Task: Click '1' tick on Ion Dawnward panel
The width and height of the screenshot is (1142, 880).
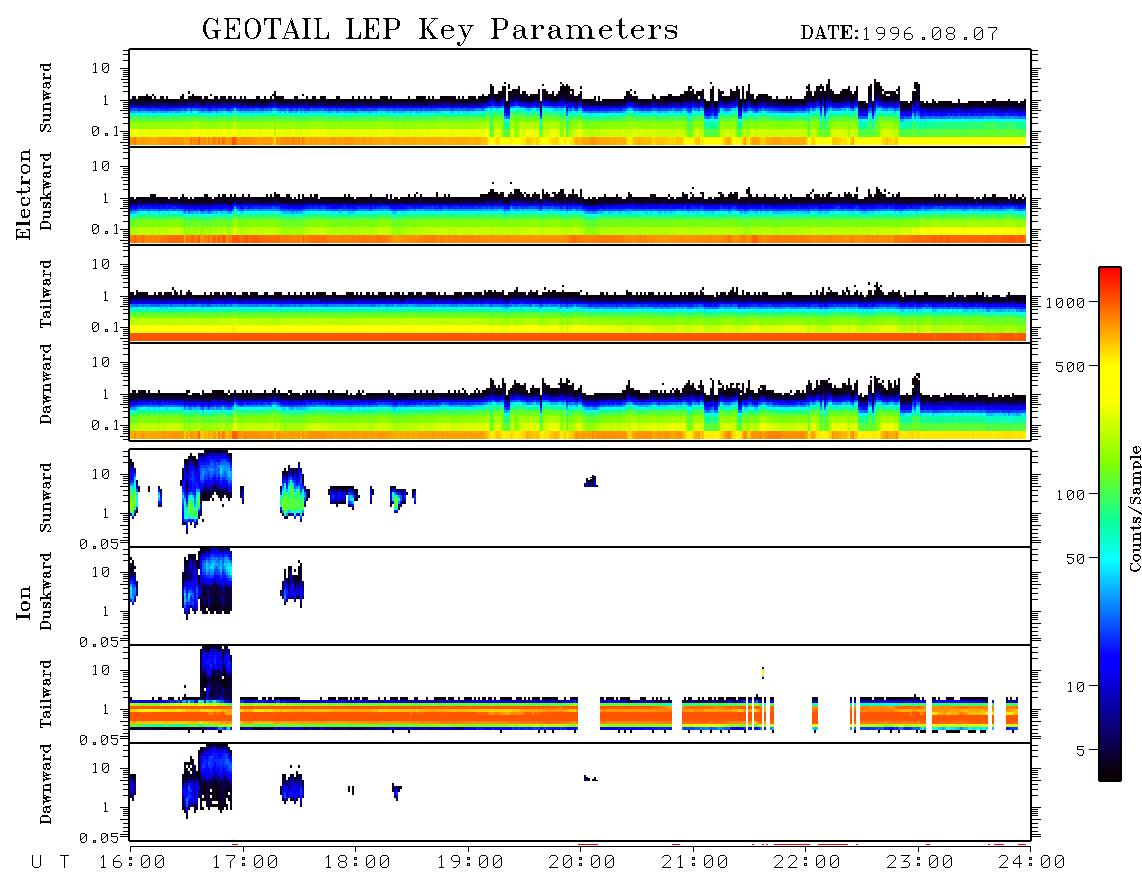Action: (x=106, y=807)
